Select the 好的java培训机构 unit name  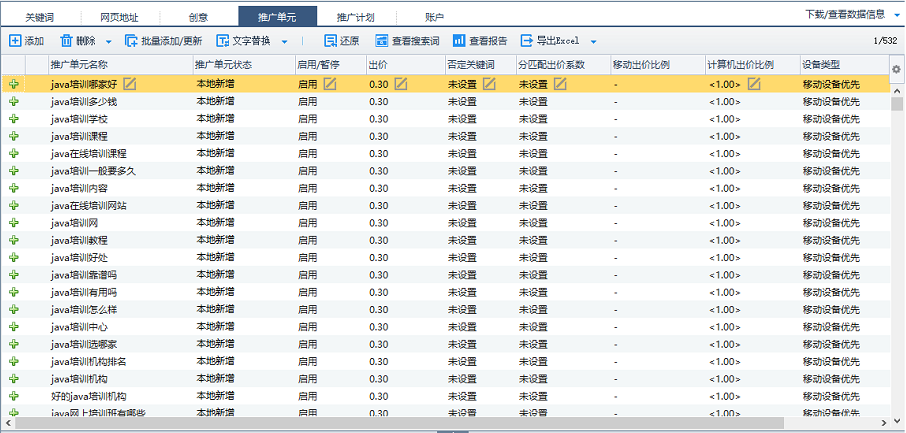(89, 397)
